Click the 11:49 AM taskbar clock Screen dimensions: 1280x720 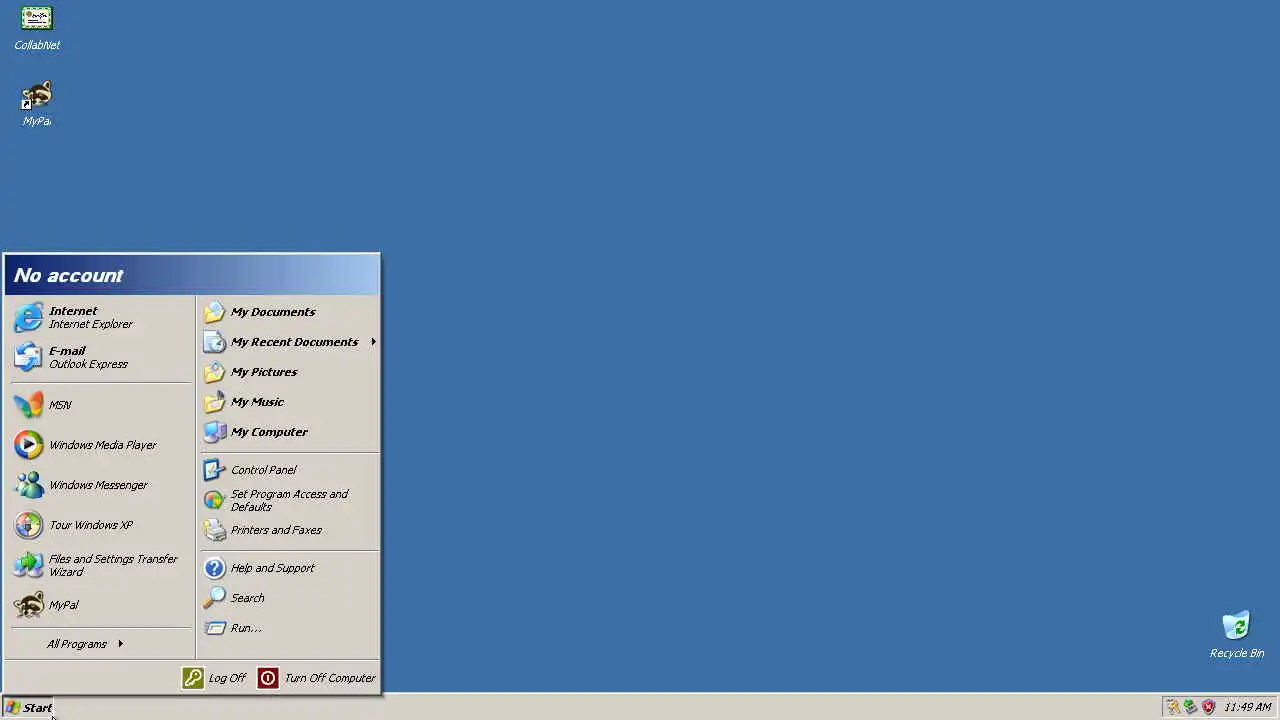[x=1247, y=708]
